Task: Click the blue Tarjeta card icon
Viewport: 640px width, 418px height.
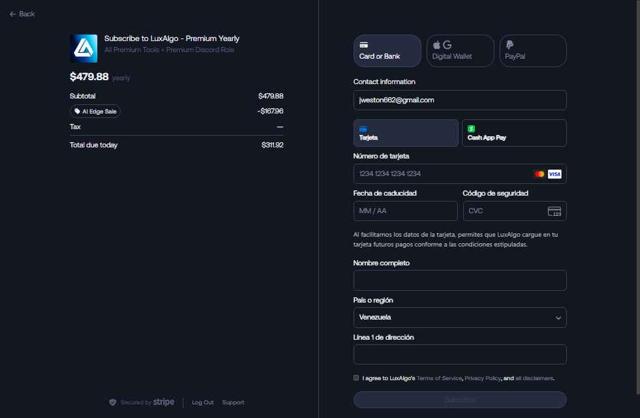Action: pos(363,129)
